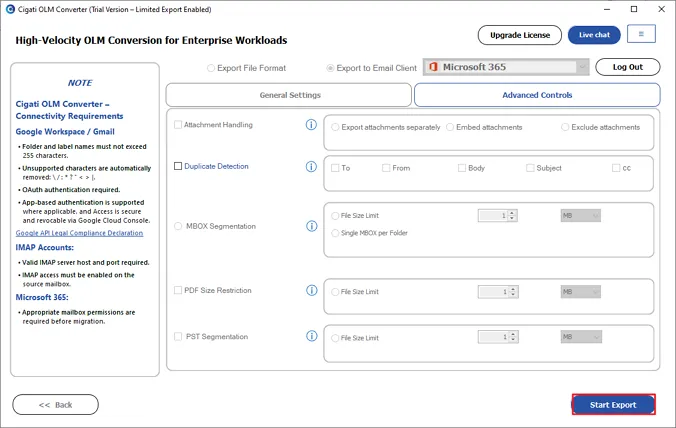Increase the PST Segmentation file size stepper
676x428 pixels.
pyautogui.click(x=513, y=334)
